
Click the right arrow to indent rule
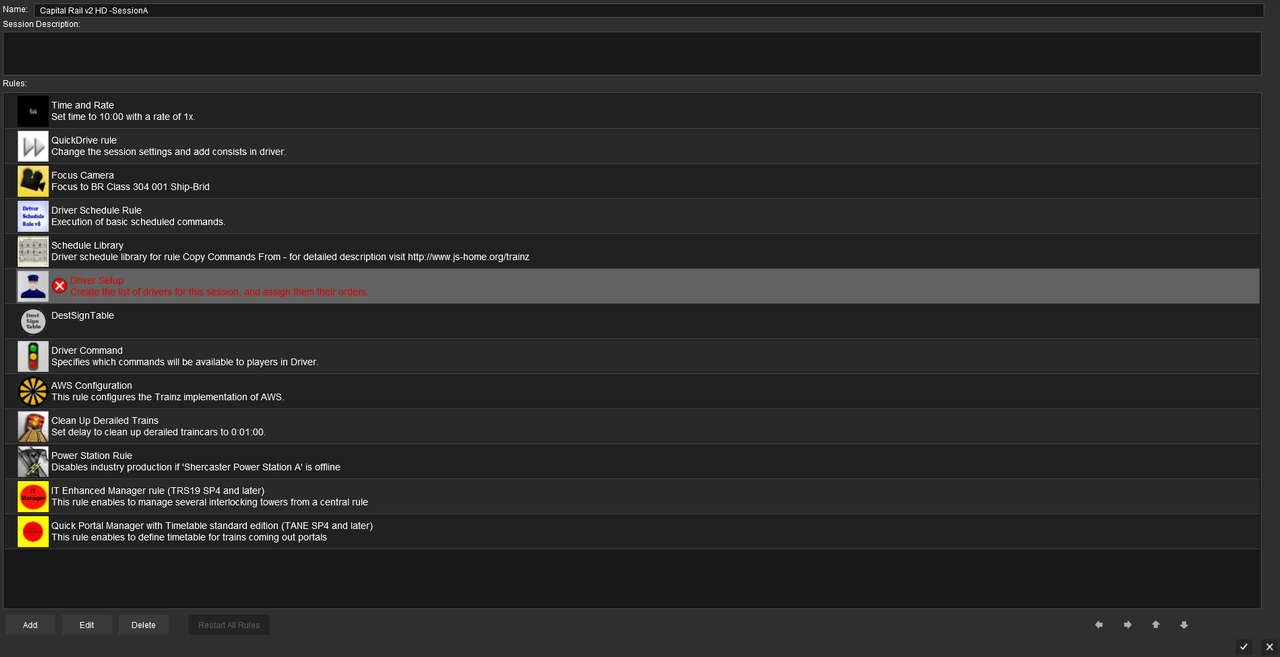tap(1127, 625)
